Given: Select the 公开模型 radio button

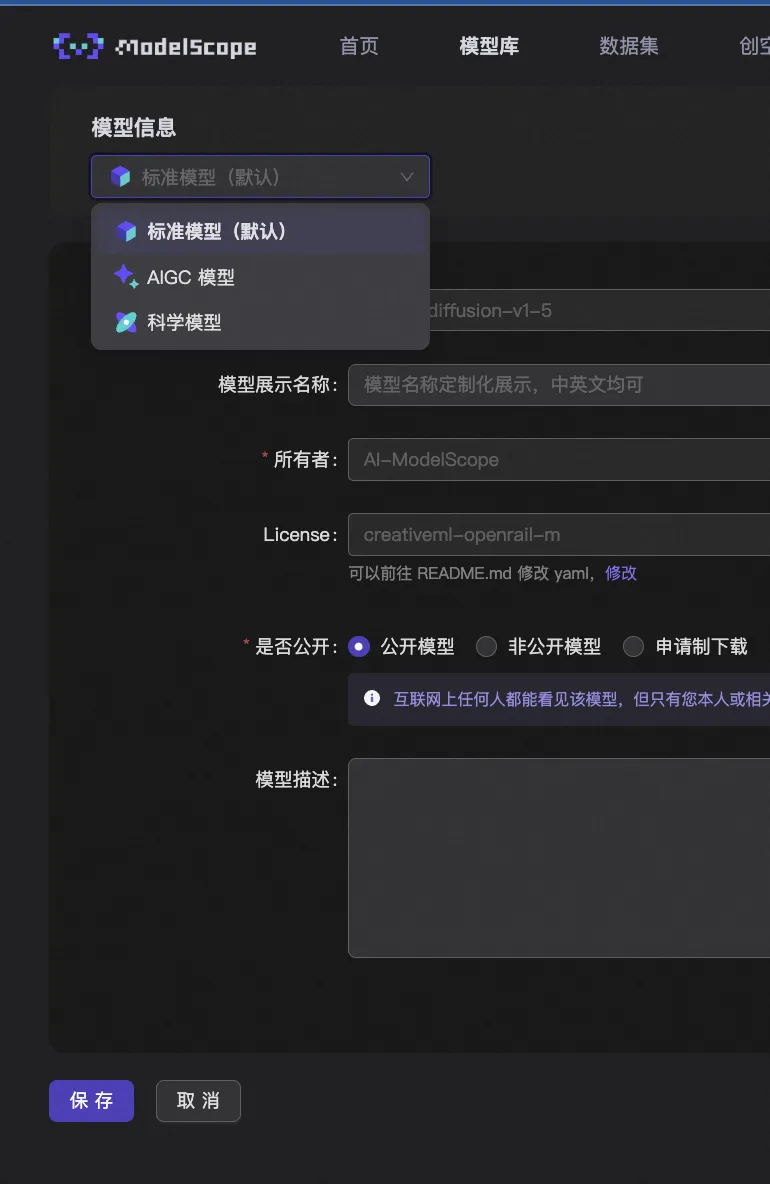Looking at the screenshot, I should pyautogui.click(x=359, y=647).
